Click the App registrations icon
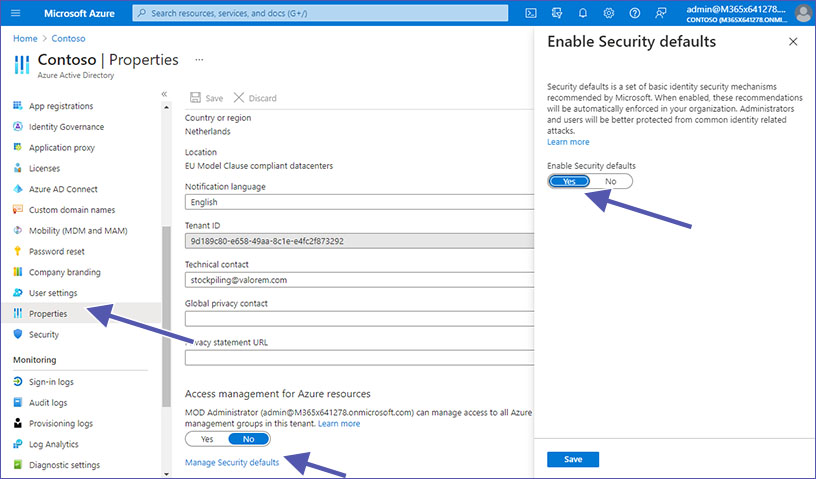The image size is (816, 479). pos(18,106)
